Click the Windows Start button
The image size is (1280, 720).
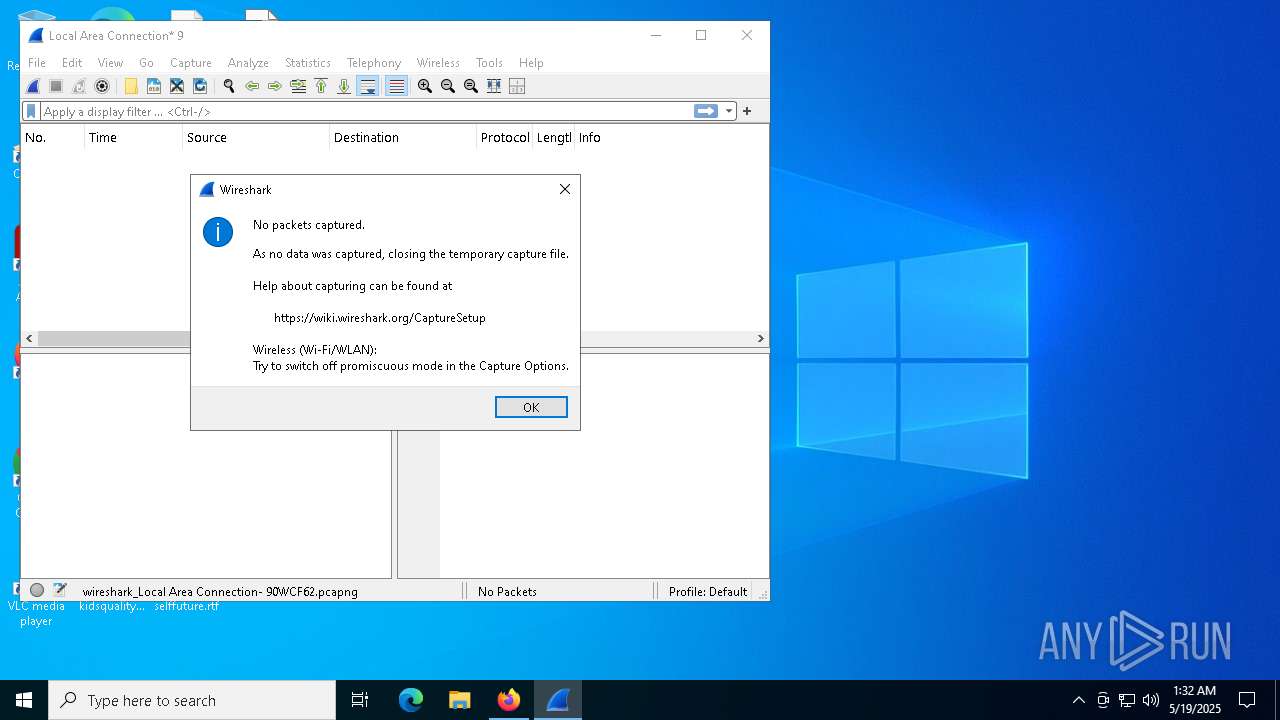point(24,700)
